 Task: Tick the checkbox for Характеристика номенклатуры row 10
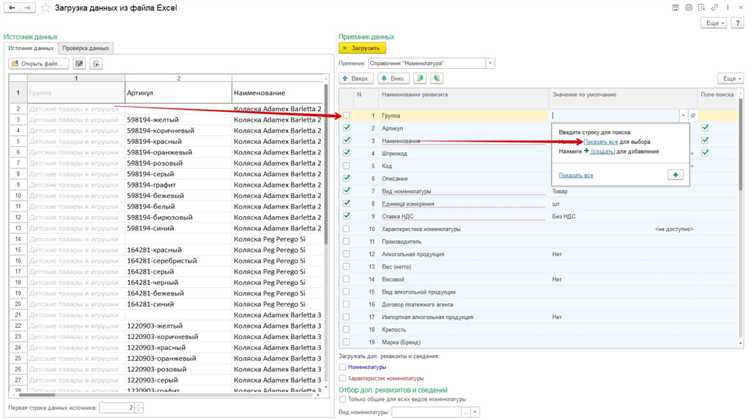pos(346,229)
